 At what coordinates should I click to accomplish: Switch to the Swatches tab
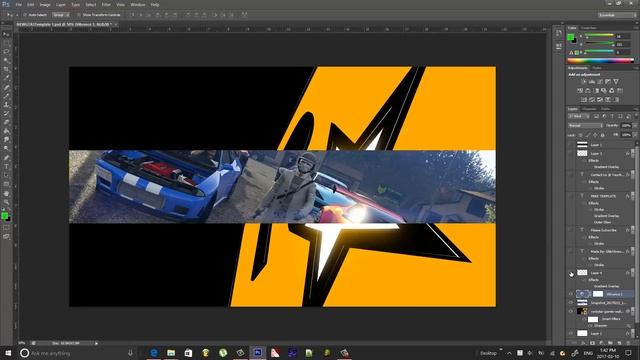pyautogui.click(x=589, y=28)
